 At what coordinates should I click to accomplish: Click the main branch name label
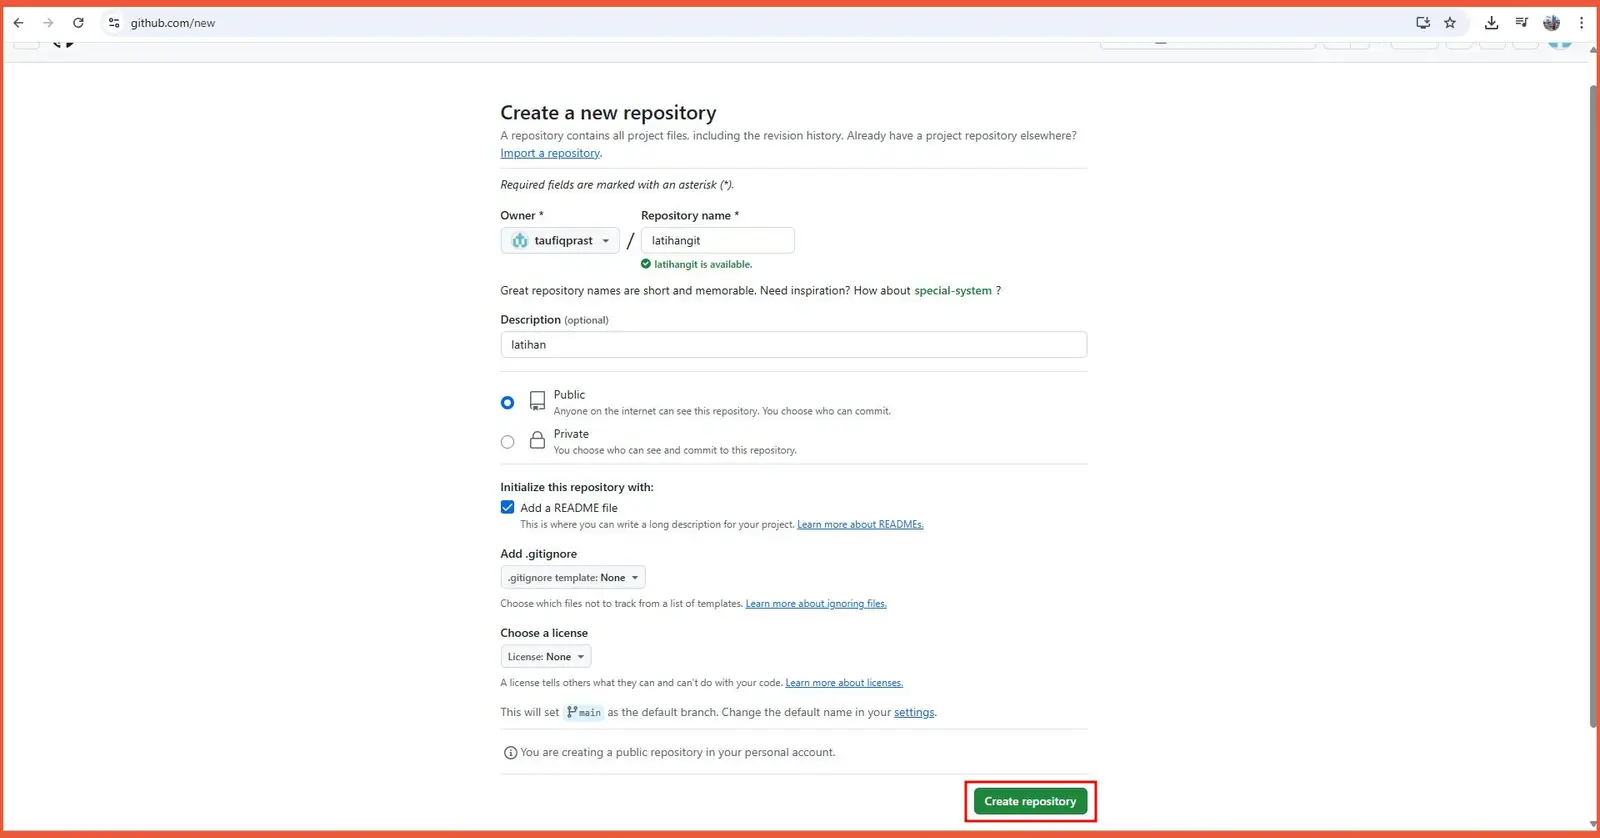pyautogui.click(x=584, y=712)
